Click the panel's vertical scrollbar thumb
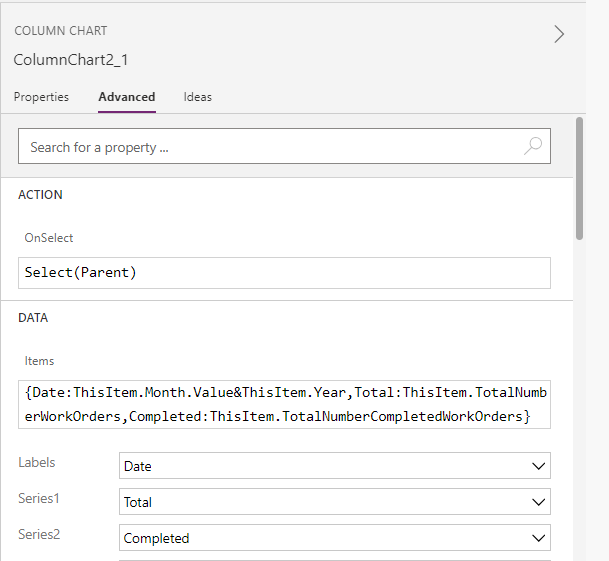The image size is (609, 561). (579, 178)
